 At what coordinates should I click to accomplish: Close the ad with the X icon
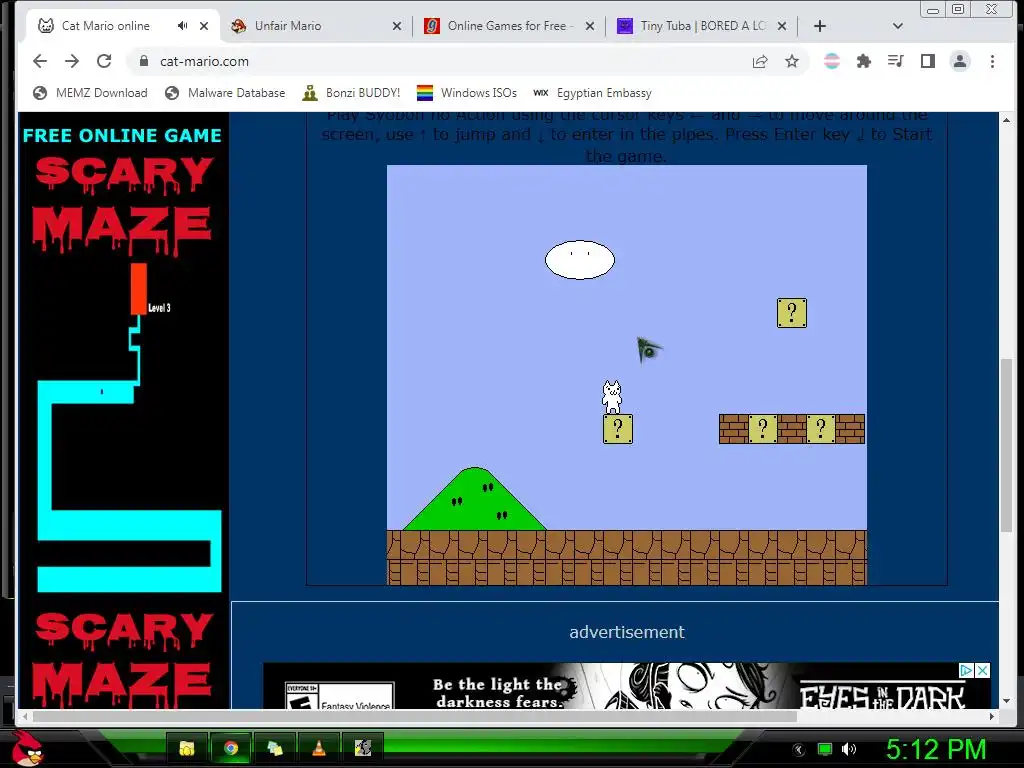(983, 671)
